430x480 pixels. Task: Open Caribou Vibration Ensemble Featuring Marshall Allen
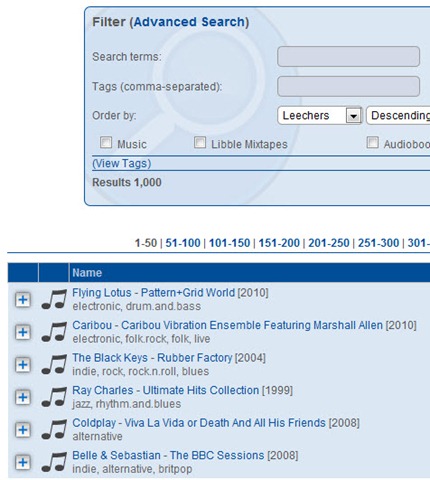pyautogui.click(x=252, y=325)
